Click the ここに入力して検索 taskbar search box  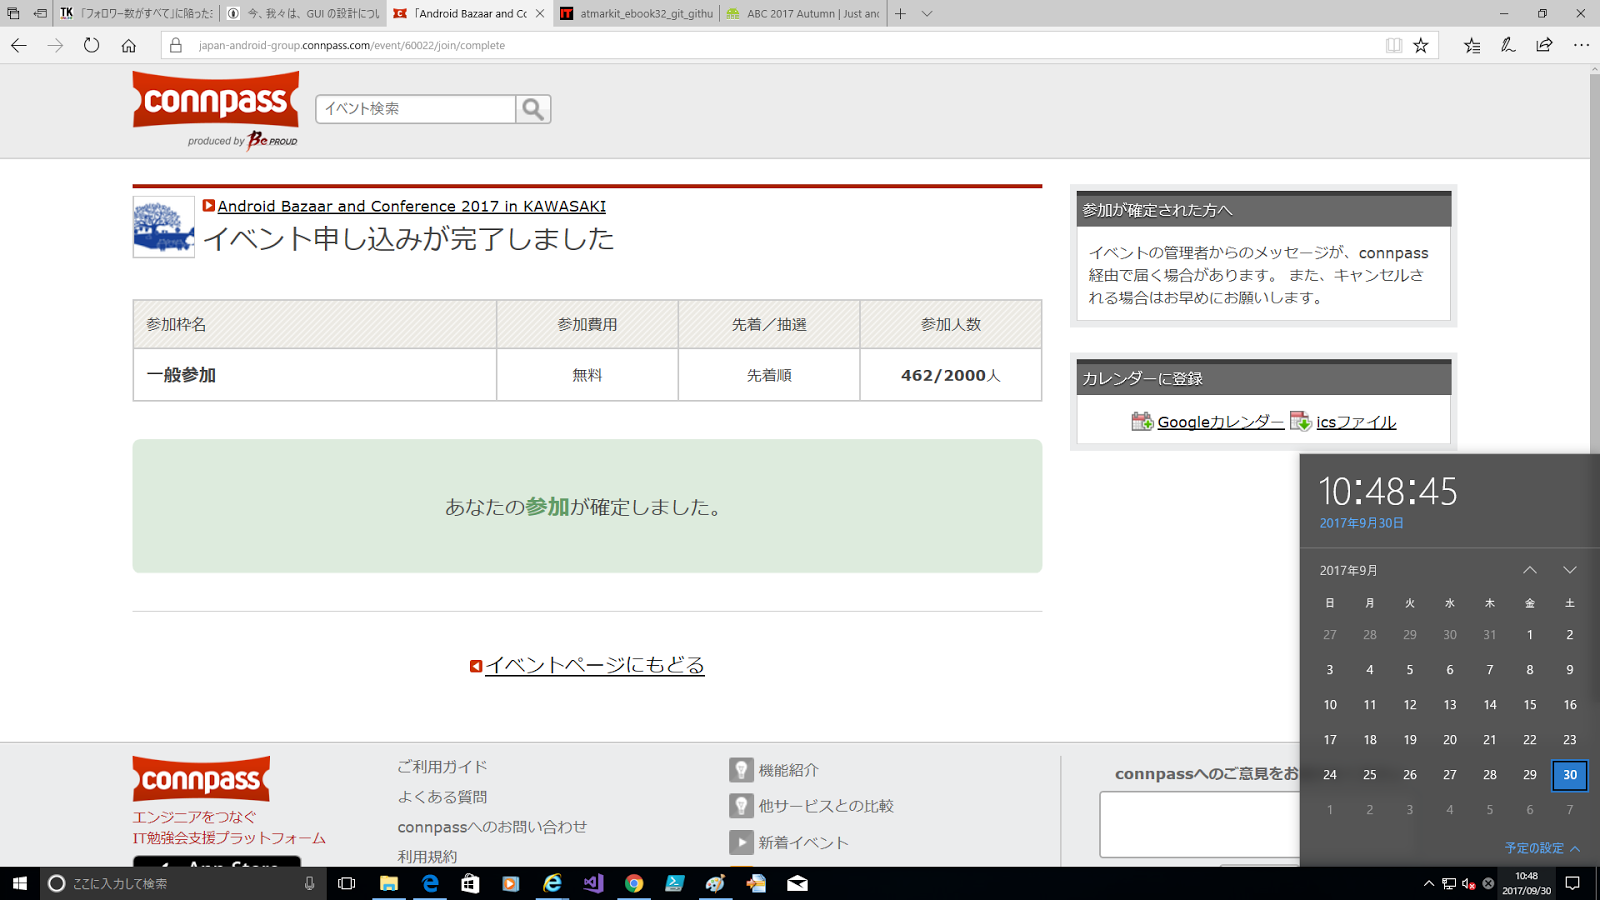[184, 883]
